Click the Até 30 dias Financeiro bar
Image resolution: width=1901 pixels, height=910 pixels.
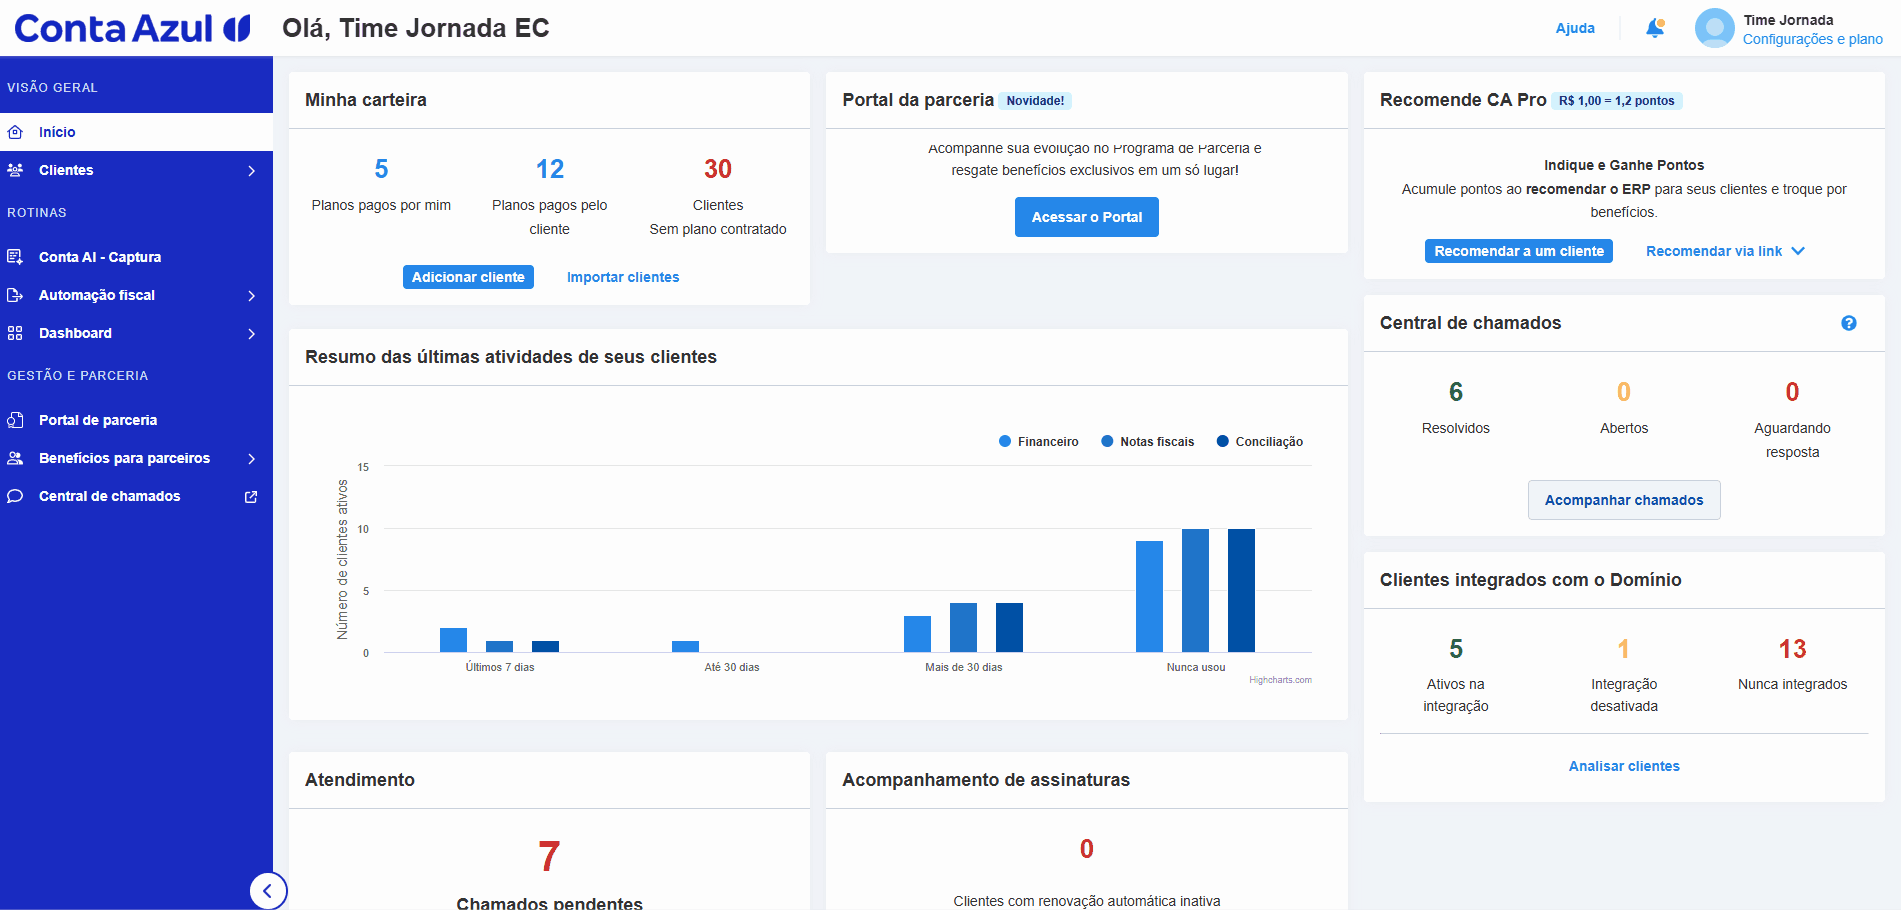(x=685, y=646)
